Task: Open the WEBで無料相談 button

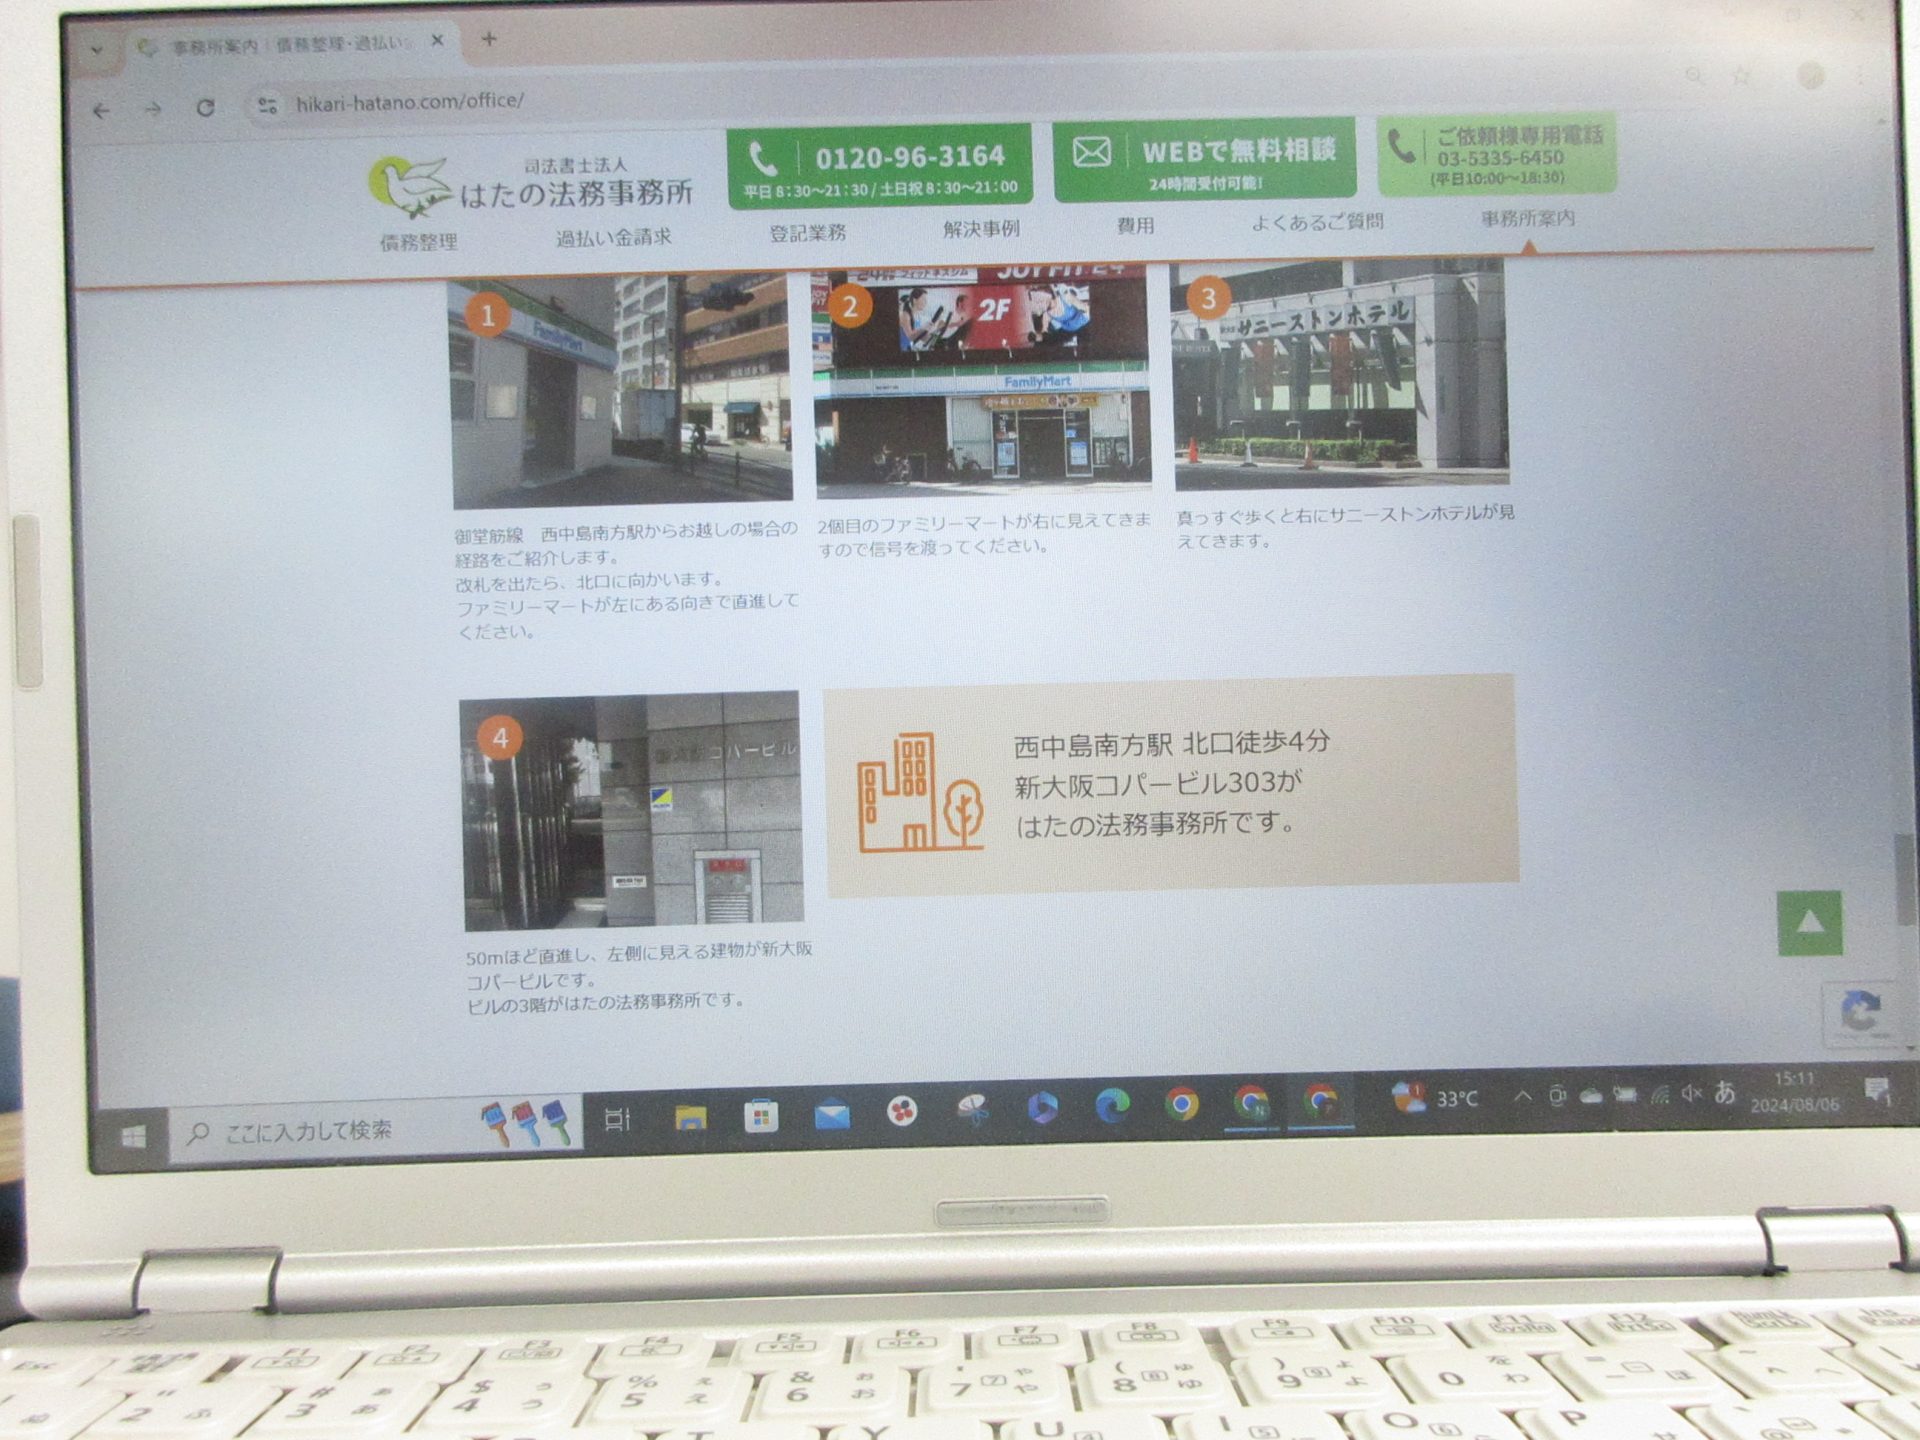Action: (1204, 159)
